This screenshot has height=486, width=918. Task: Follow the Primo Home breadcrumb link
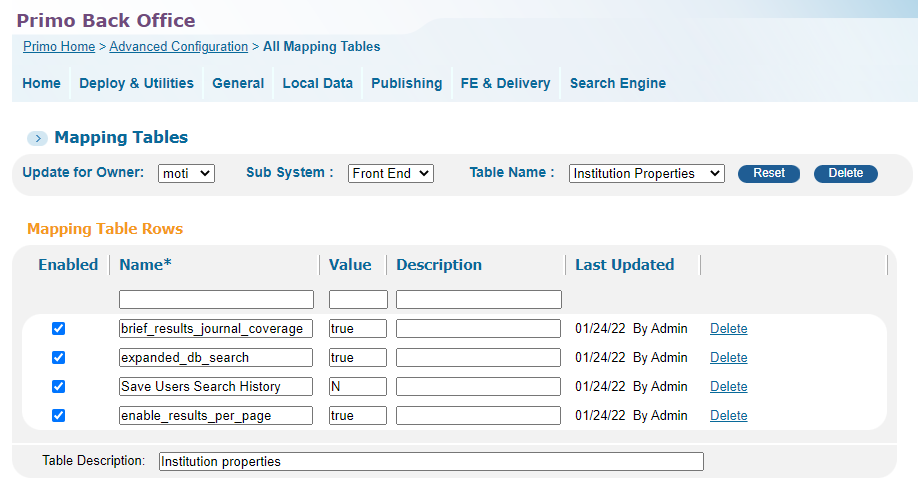click(x=59, y=46)
